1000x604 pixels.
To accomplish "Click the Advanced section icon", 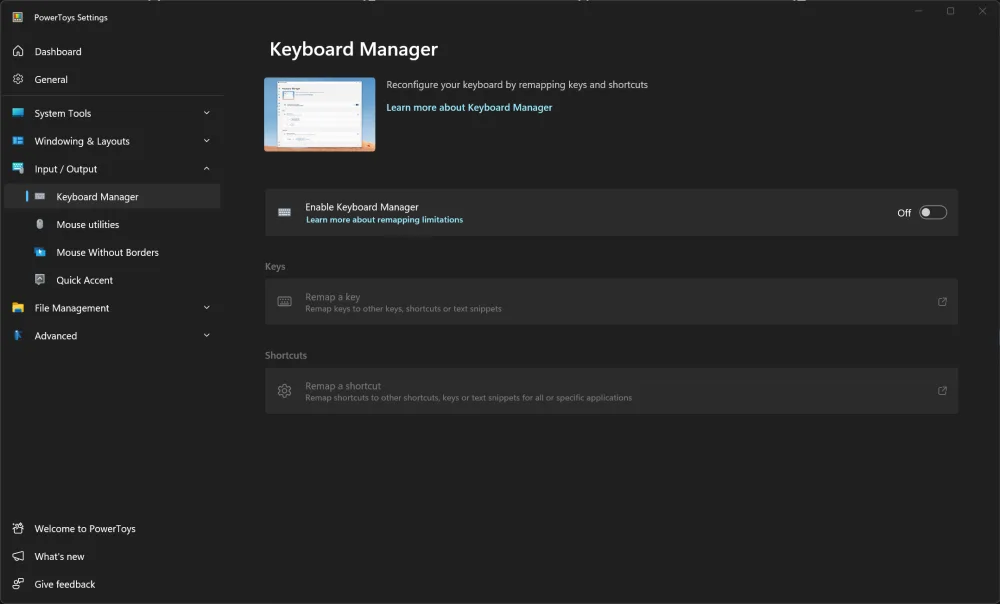I will (x=18, y=335).
